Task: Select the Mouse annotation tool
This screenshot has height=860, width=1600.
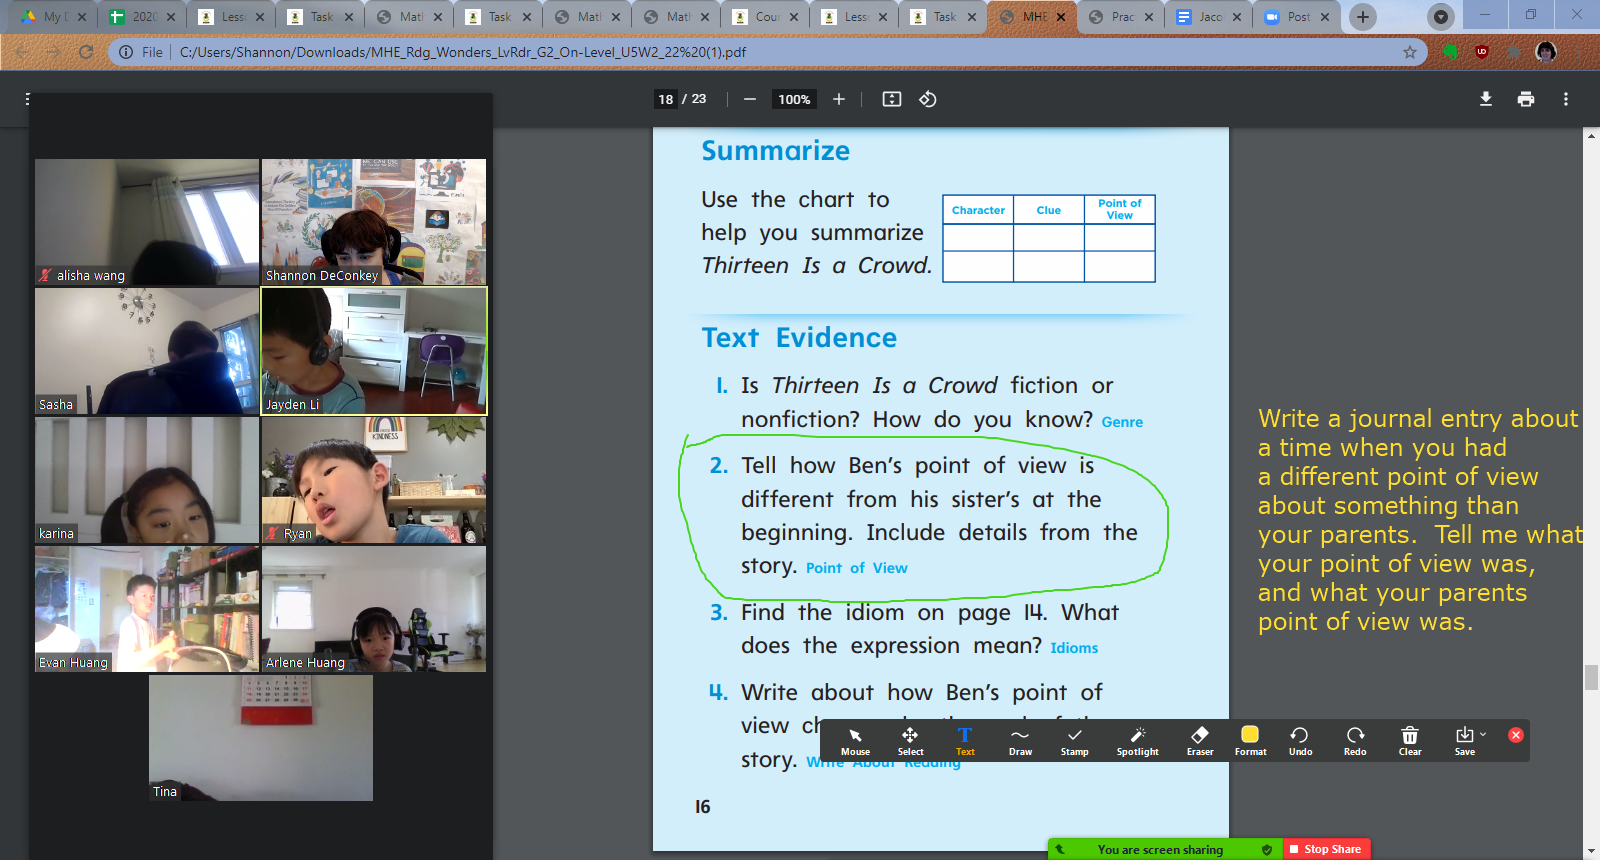Action: tap(855, 741)
